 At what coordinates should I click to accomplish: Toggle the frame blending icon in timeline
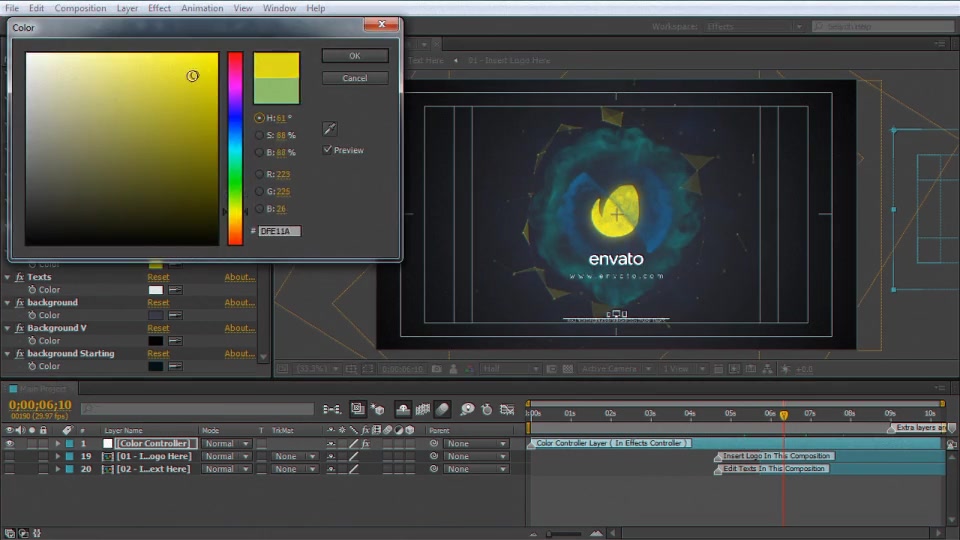tap(422, 409)
